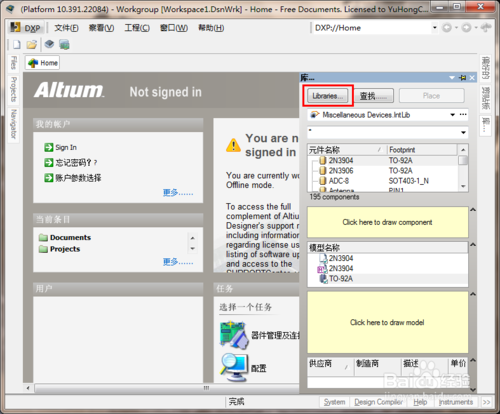Click the navigate forward arrow icon

pos(466,28)
